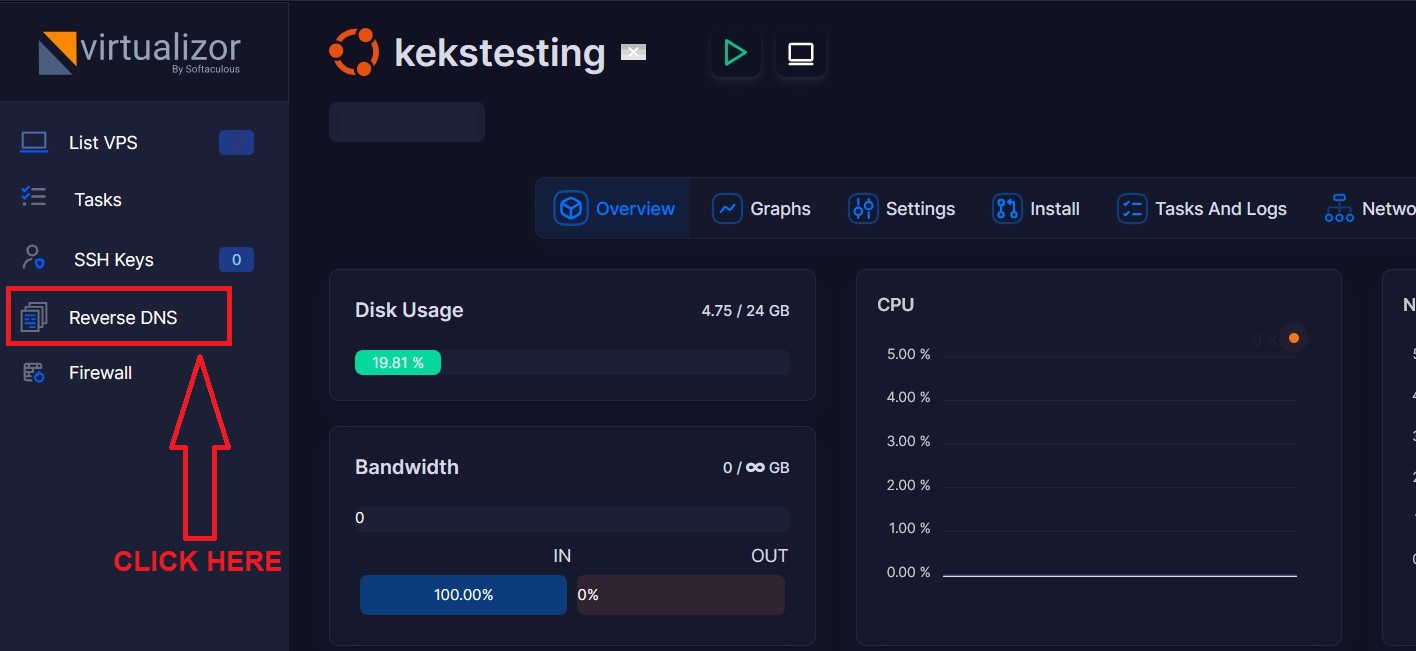Click the 0.00 % axis label
Image resolution: width=1416 pixels, height=651 pixels.
pos(909,572)
